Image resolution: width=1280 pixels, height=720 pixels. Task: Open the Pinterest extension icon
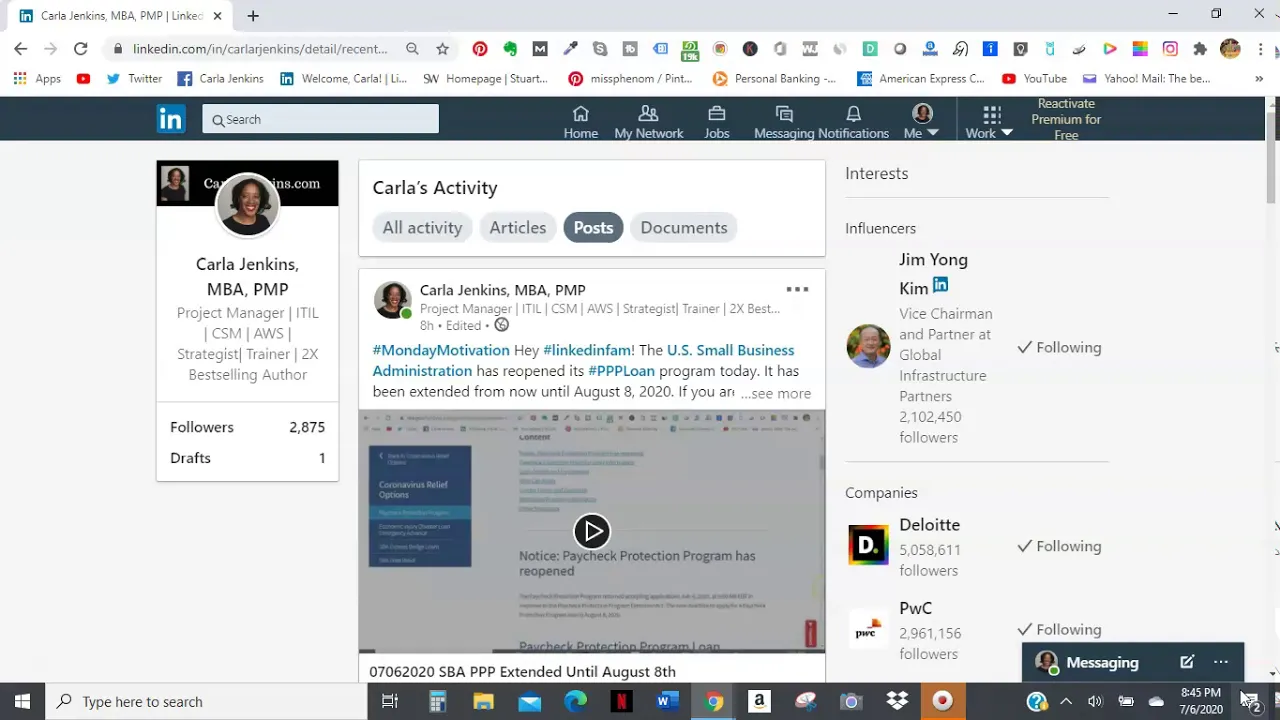(480, 49)
